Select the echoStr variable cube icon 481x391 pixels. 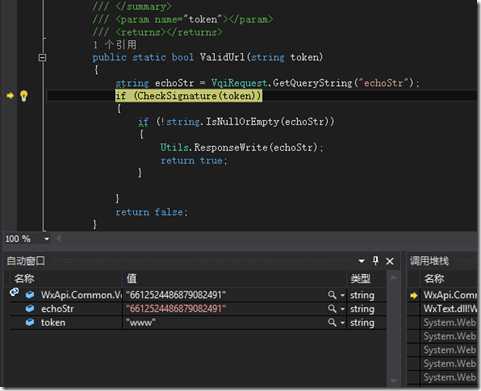[x=30, y=309]
